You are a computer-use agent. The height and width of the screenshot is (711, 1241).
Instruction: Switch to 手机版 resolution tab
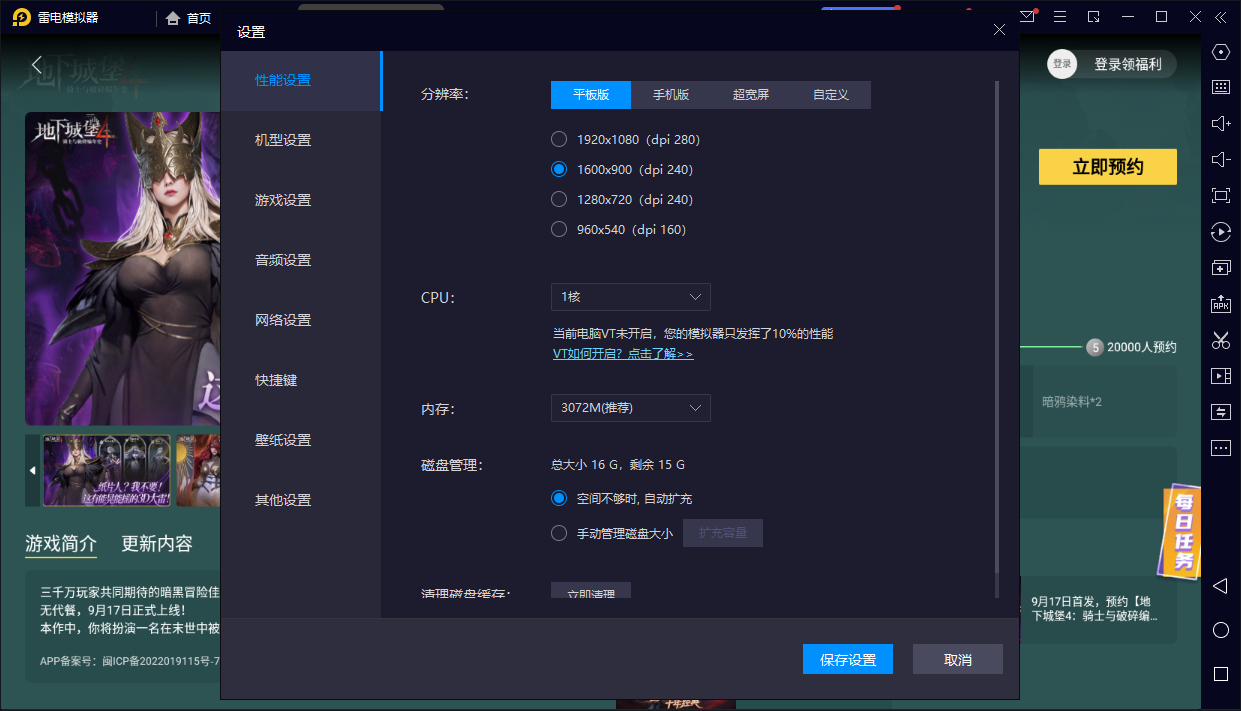tap(671, 95)
